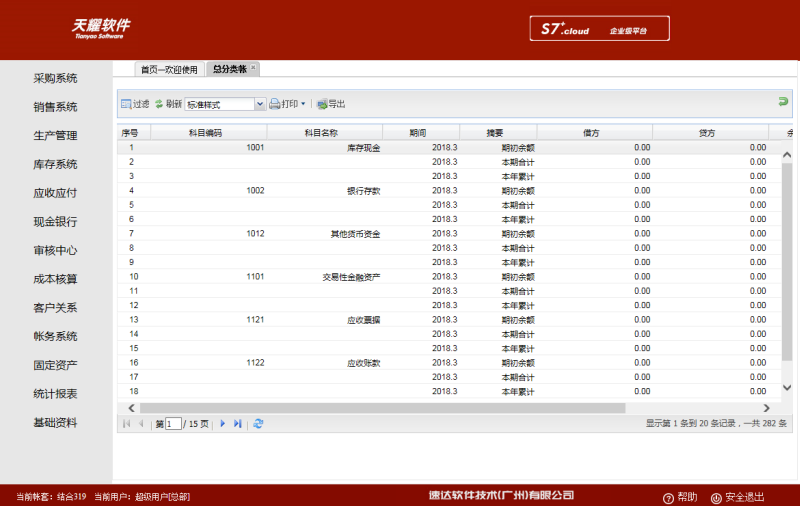Click the page number input field

click(x=173, y=423)
